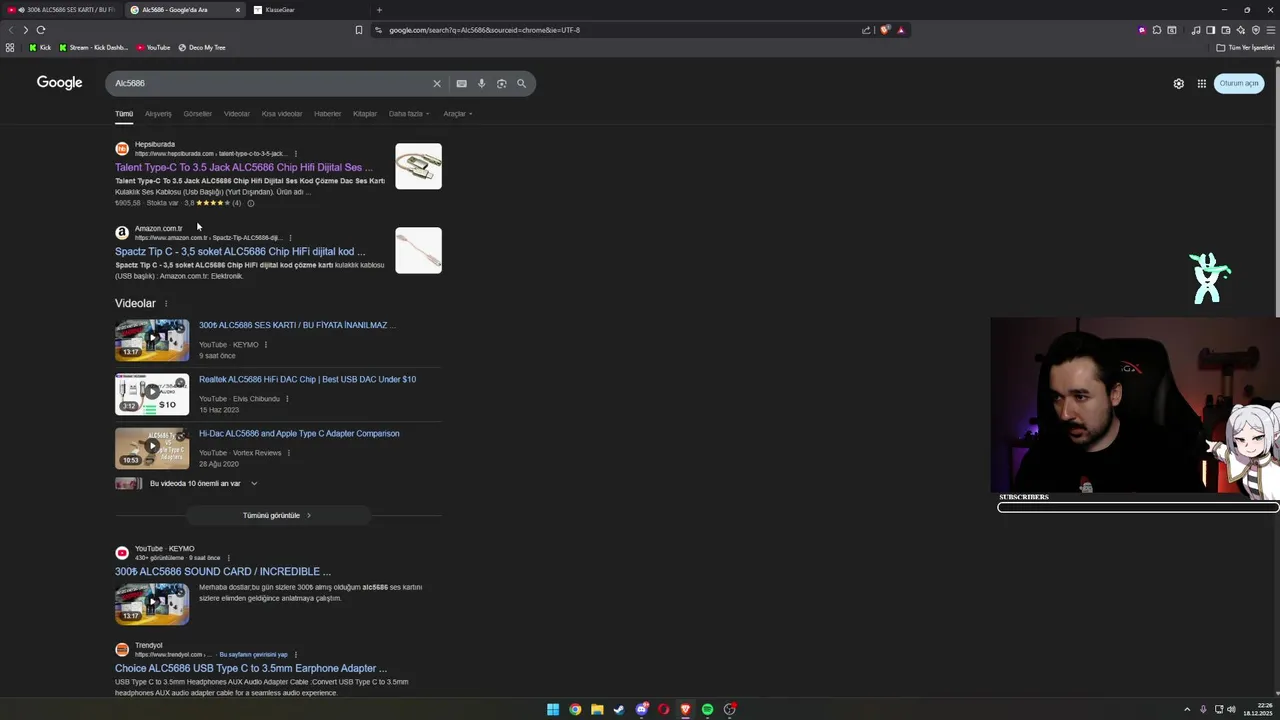Open Google quick settings gear
This screenshot has width=1280, height=720.
pyautogui.click(x=1178, y=83)
